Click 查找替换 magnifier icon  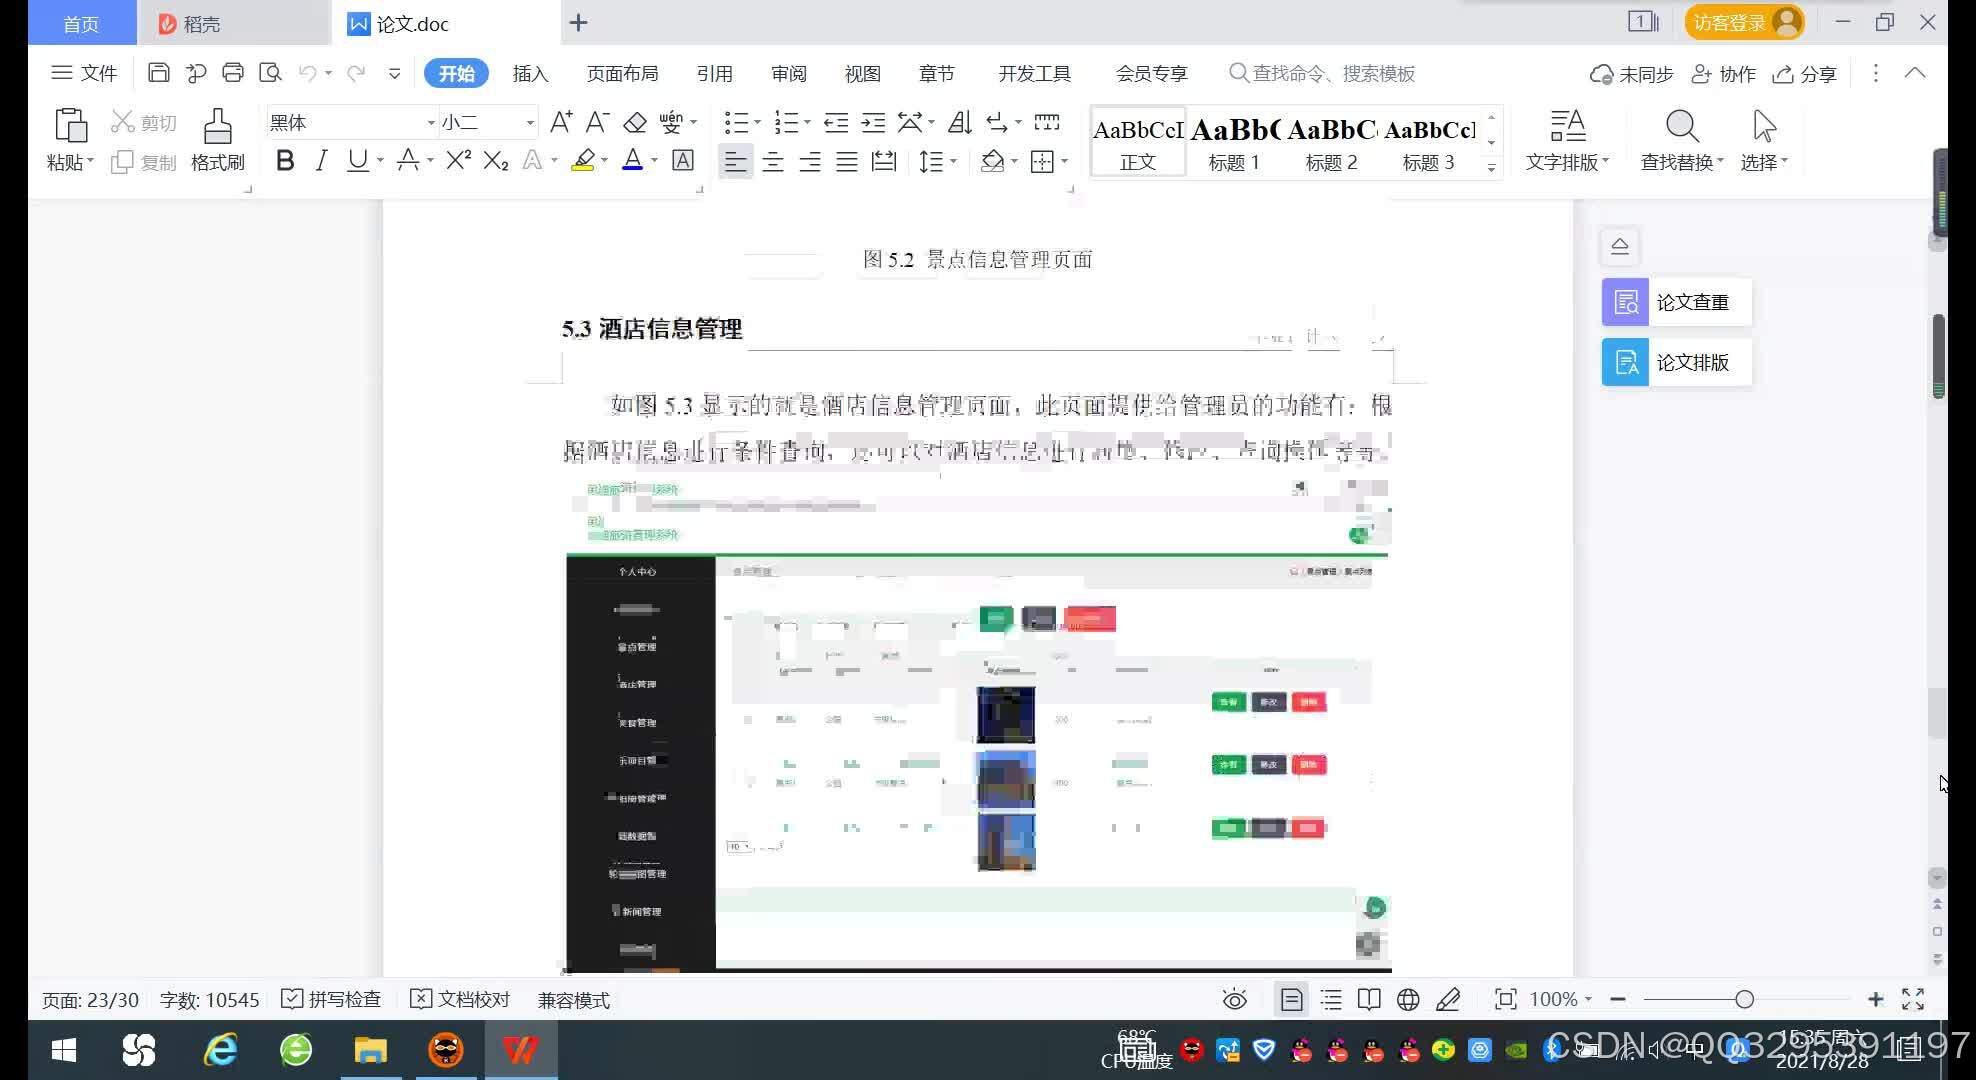1682,127
